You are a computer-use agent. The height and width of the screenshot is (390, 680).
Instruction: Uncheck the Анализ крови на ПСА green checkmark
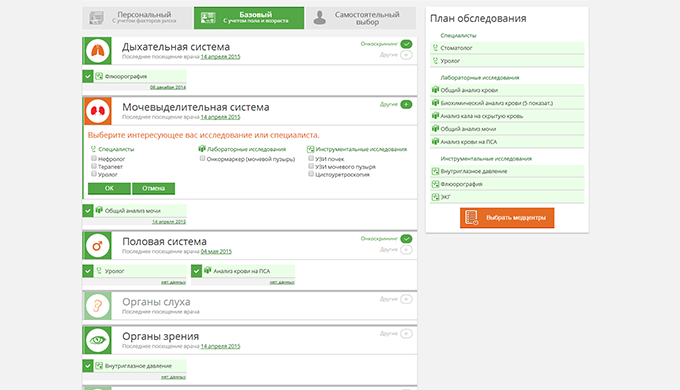196,271
